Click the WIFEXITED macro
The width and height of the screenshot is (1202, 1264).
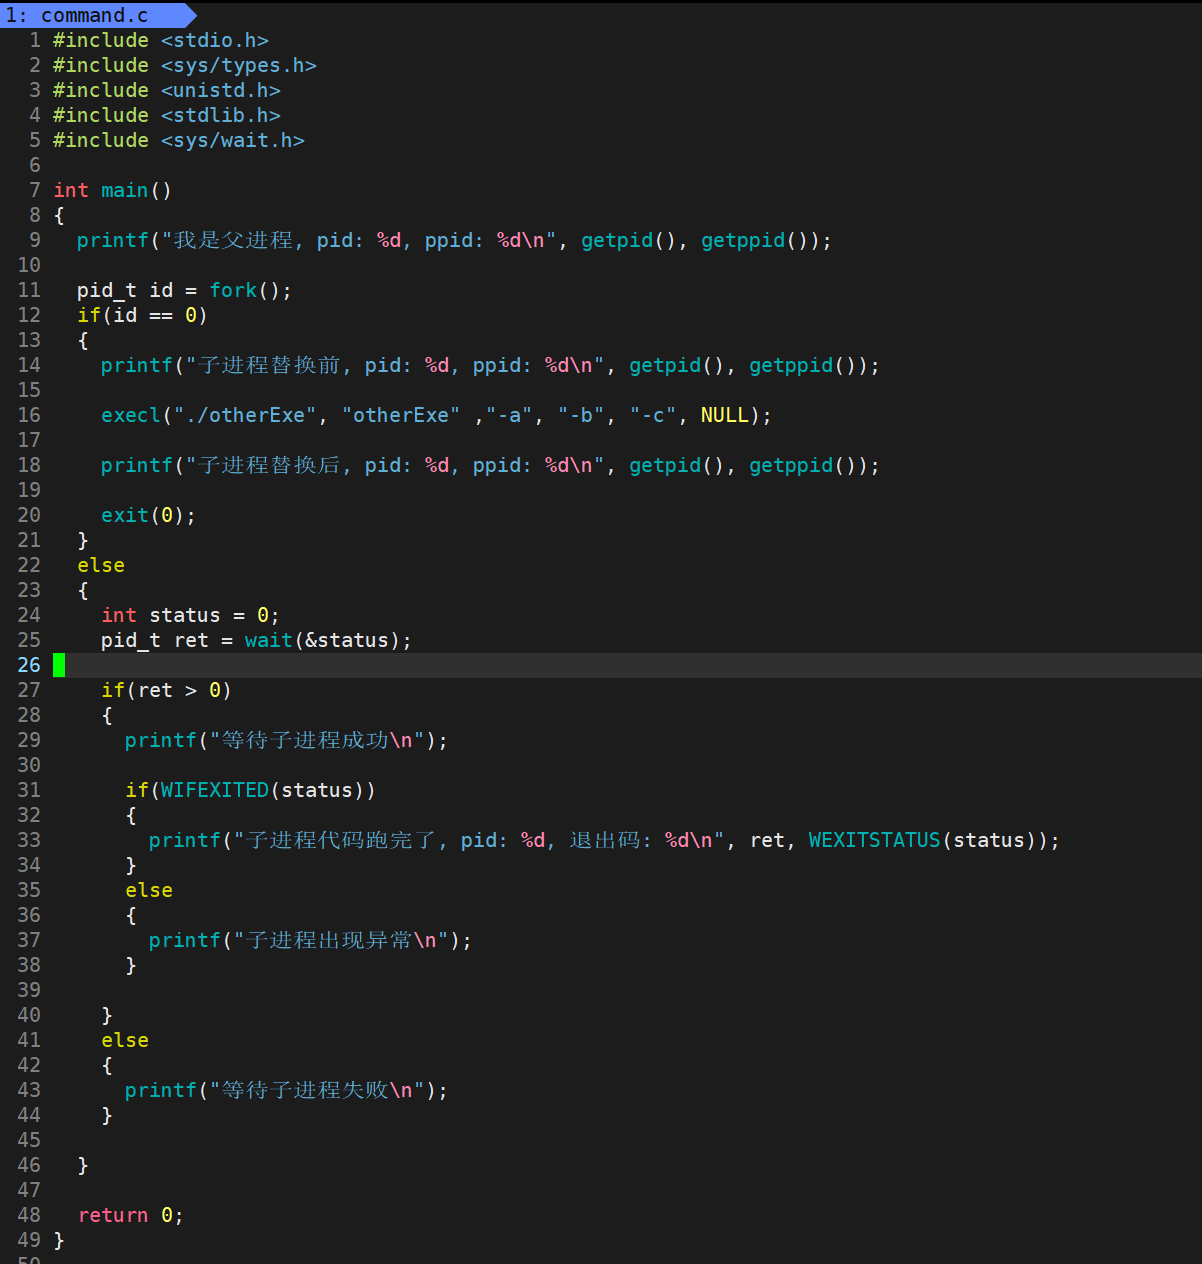tap(215, 790)
